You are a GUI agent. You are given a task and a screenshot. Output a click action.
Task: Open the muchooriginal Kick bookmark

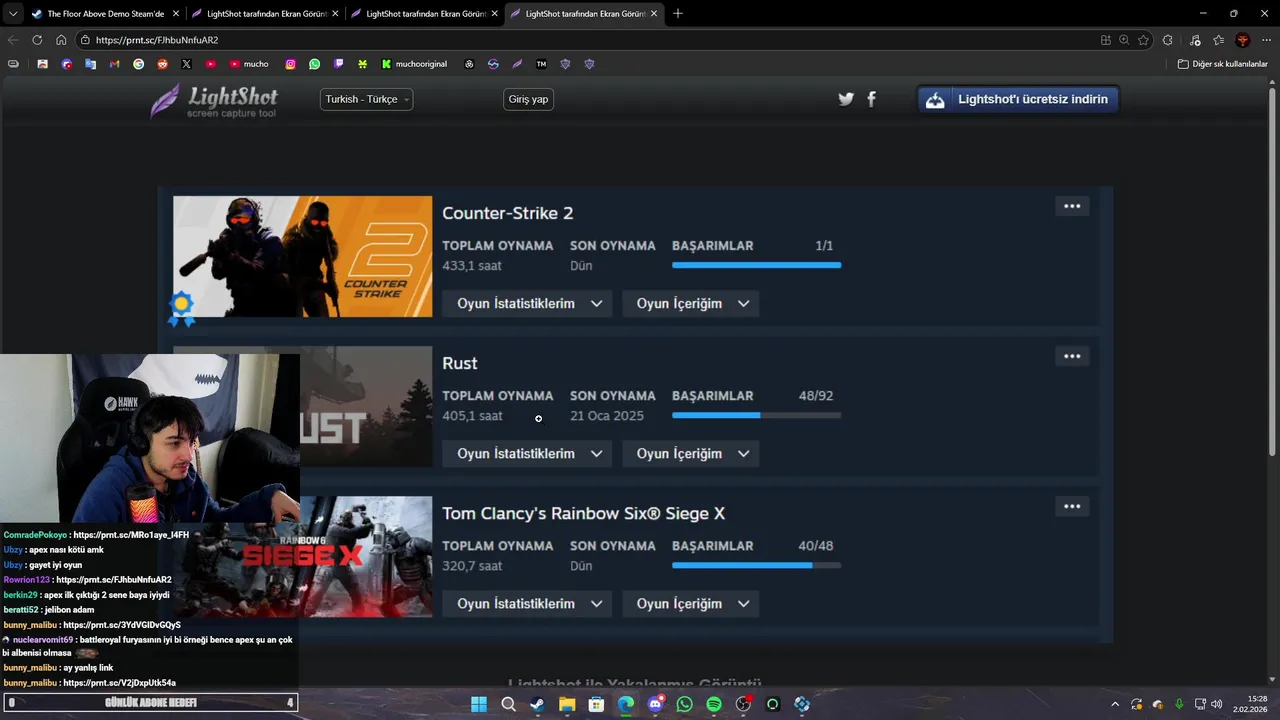click(x=414, y=64)
